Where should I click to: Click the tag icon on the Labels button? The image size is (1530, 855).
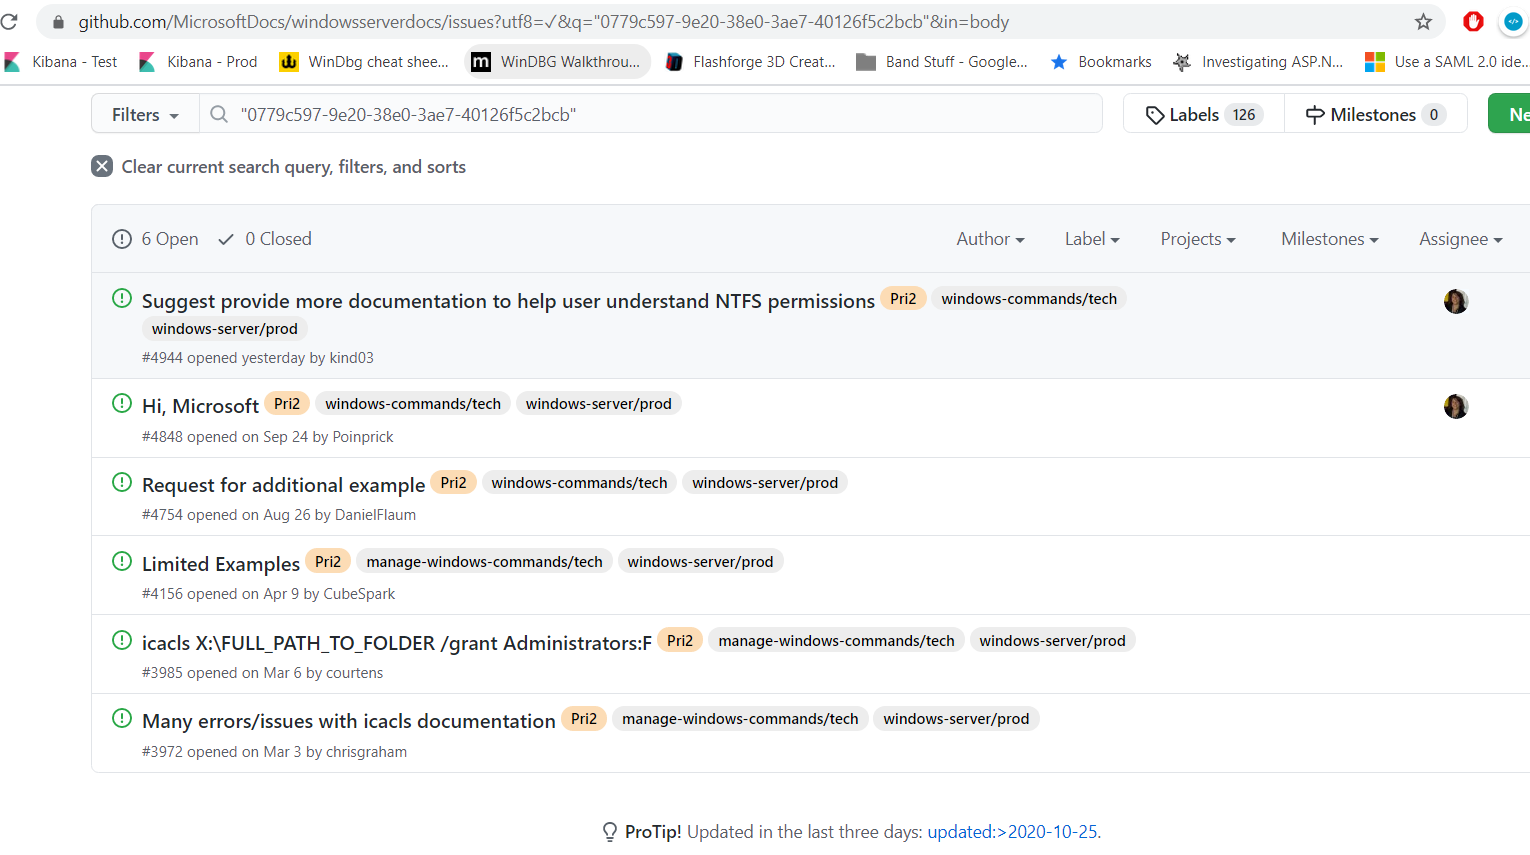[x=1155, y=113]
